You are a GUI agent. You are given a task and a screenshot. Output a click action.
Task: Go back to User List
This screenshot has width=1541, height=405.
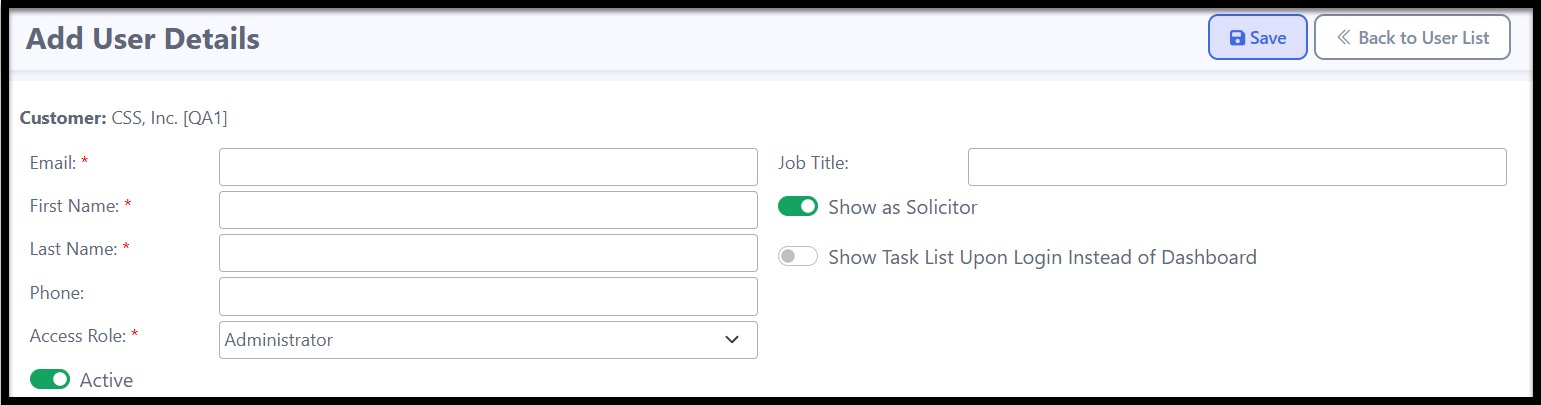1412,37
